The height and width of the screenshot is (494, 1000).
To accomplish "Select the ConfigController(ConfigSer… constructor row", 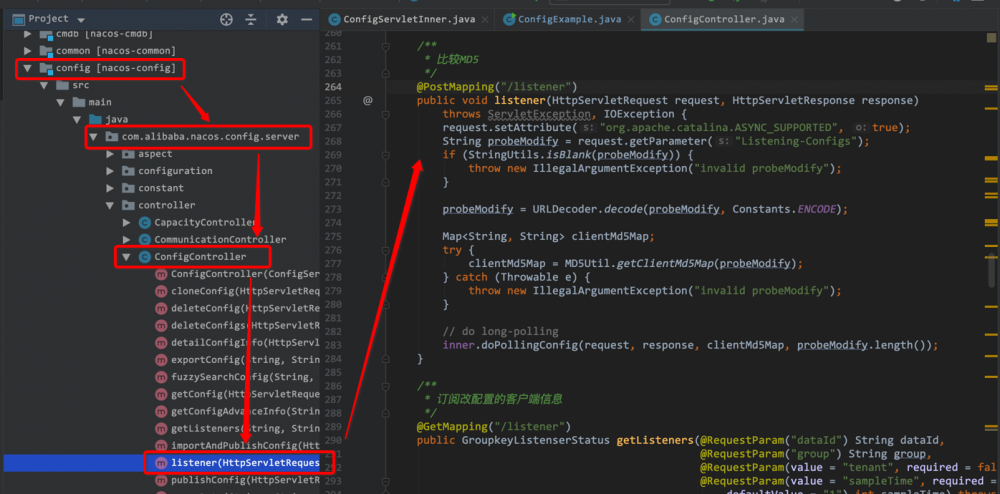I will 159,274.
